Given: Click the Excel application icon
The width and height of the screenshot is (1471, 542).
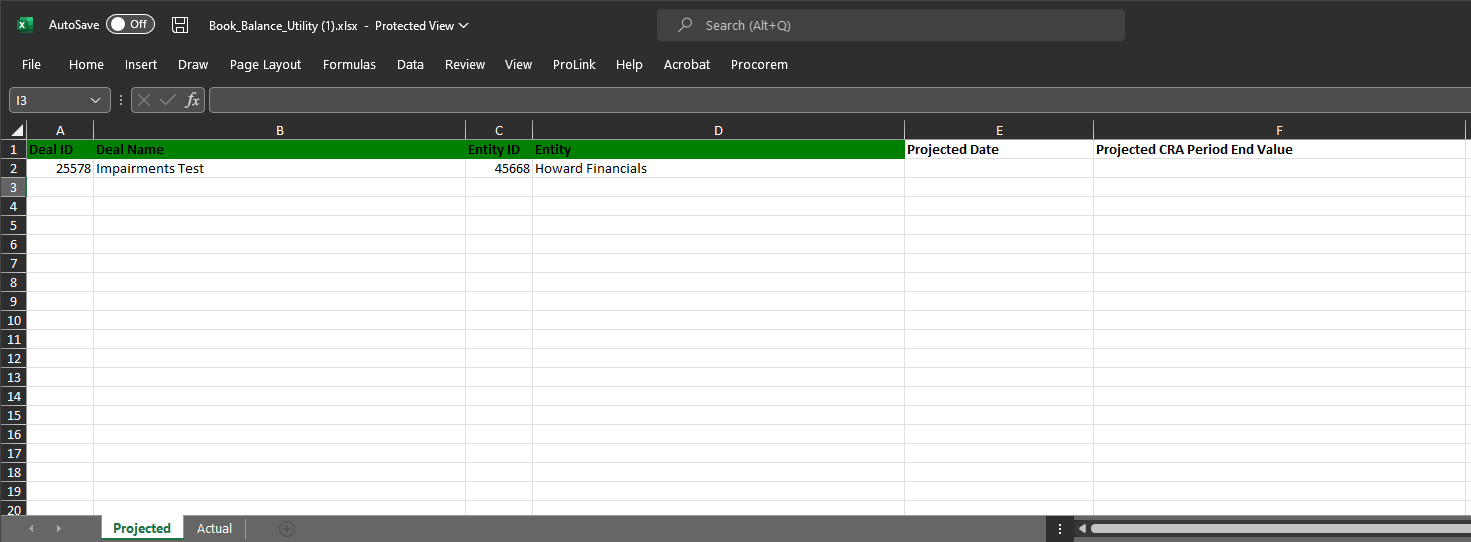Looking at the screenshot, I should coord(25,25).
